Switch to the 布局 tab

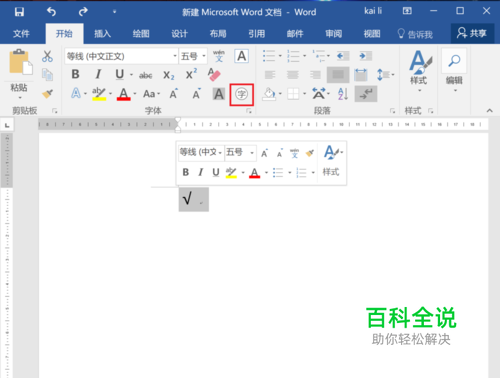218,34
